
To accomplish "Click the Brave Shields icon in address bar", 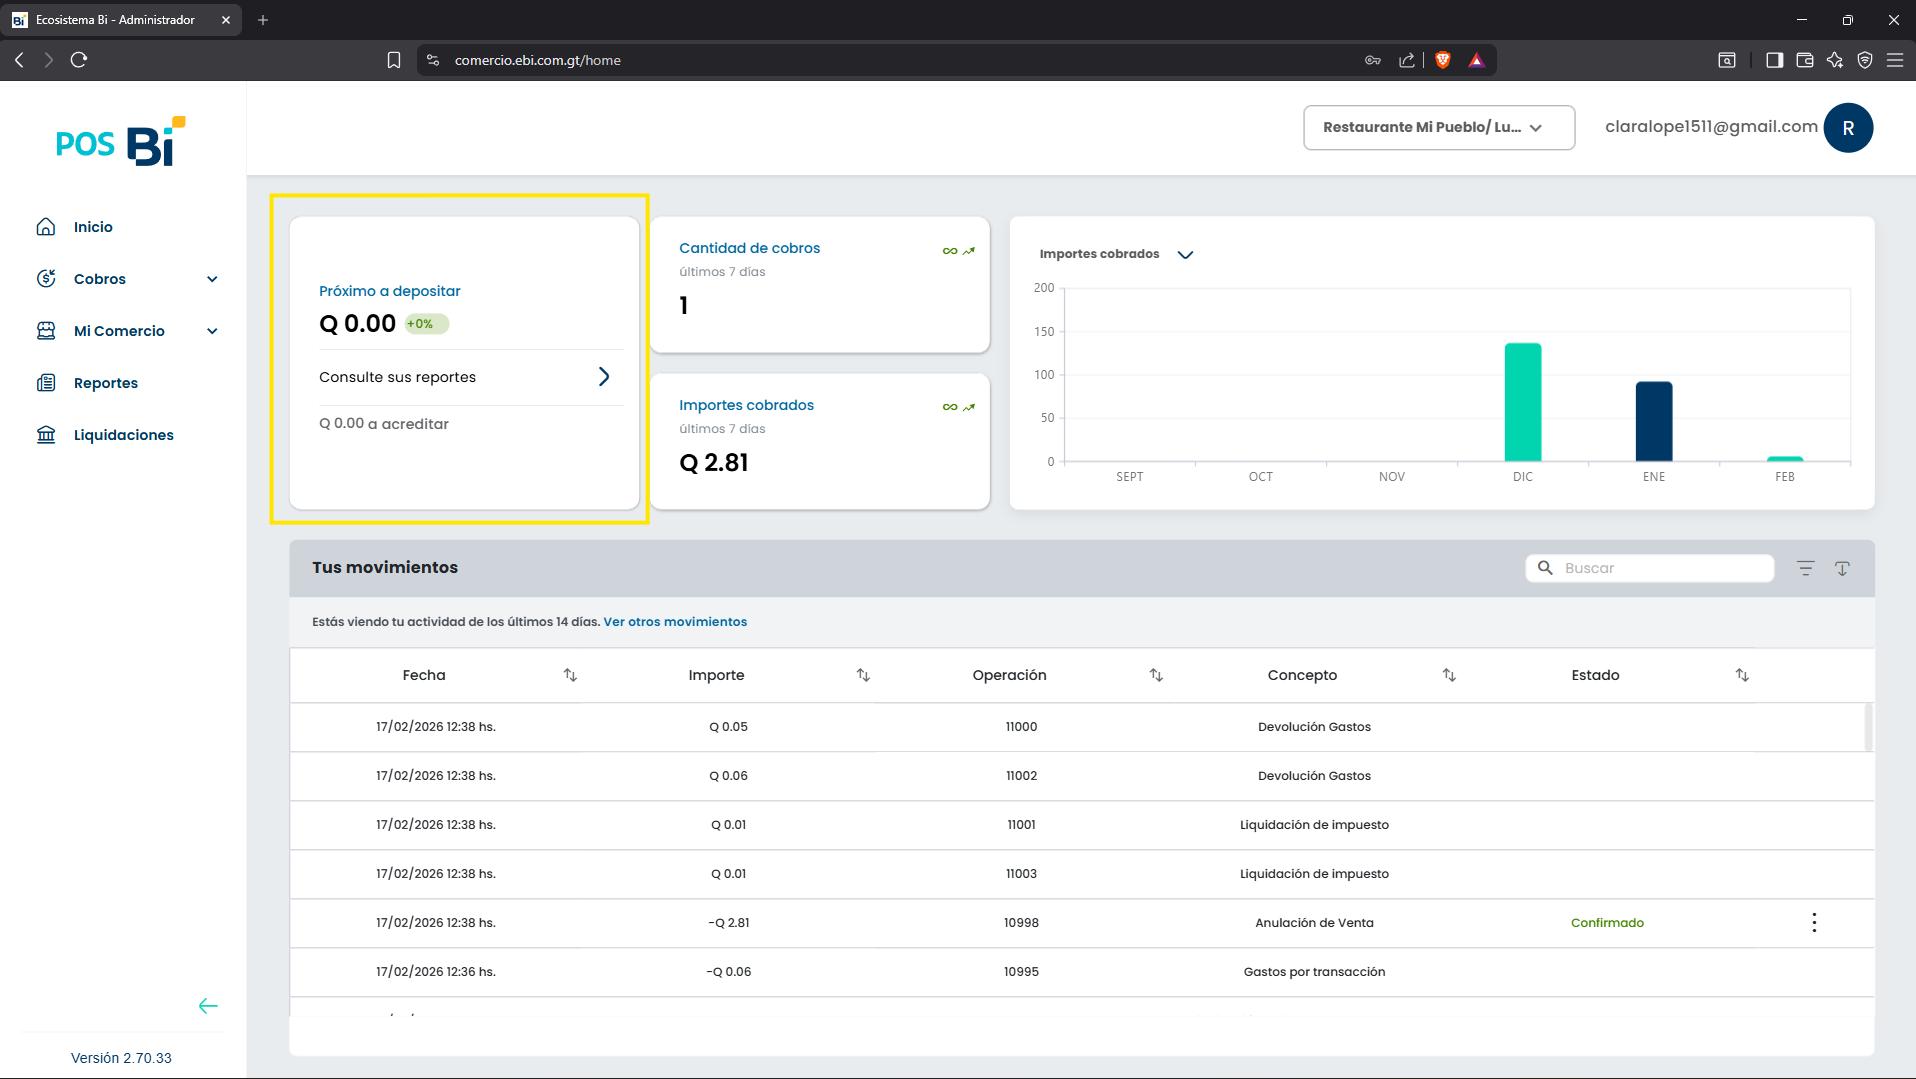I will click(1442, 60).
